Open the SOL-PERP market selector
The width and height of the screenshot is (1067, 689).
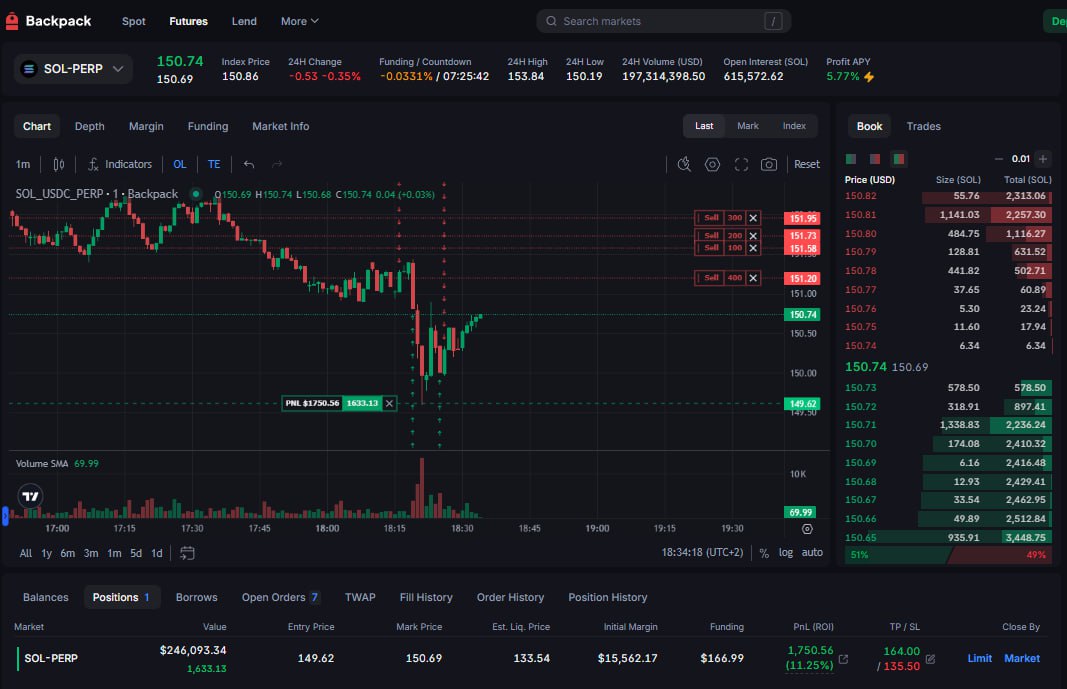click(73, 69)
